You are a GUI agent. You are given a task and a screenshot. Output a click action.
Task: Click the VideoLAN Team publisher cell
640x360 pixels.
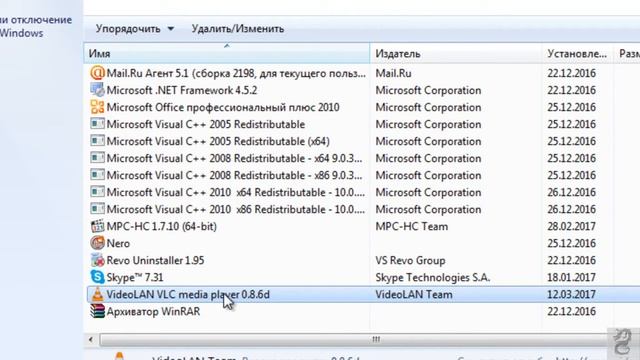(414, 294)
